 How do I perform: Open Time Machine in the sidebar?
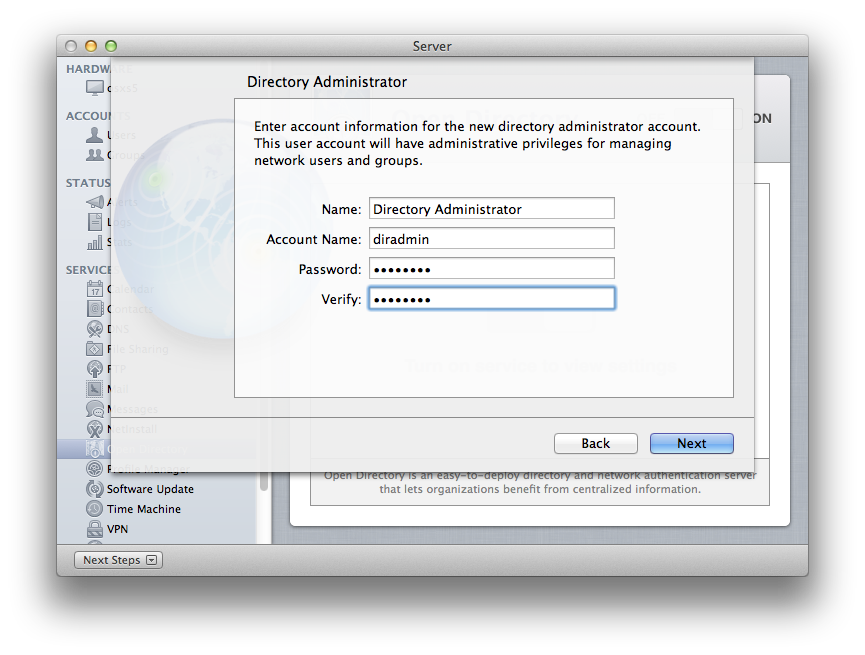(x=144, y=509)
